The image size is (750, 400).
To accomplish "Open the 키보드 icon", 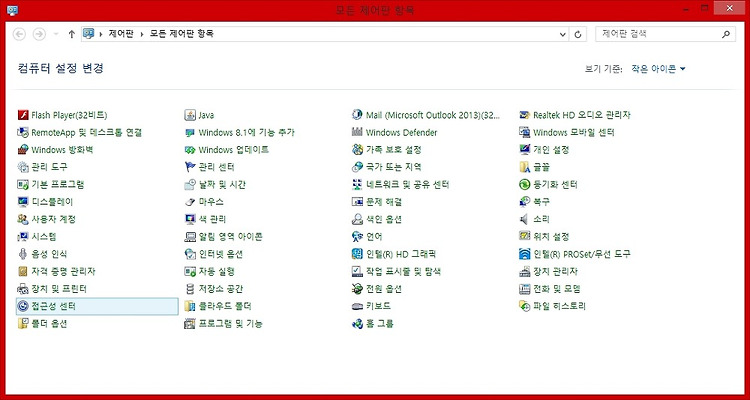I will 357,306.
